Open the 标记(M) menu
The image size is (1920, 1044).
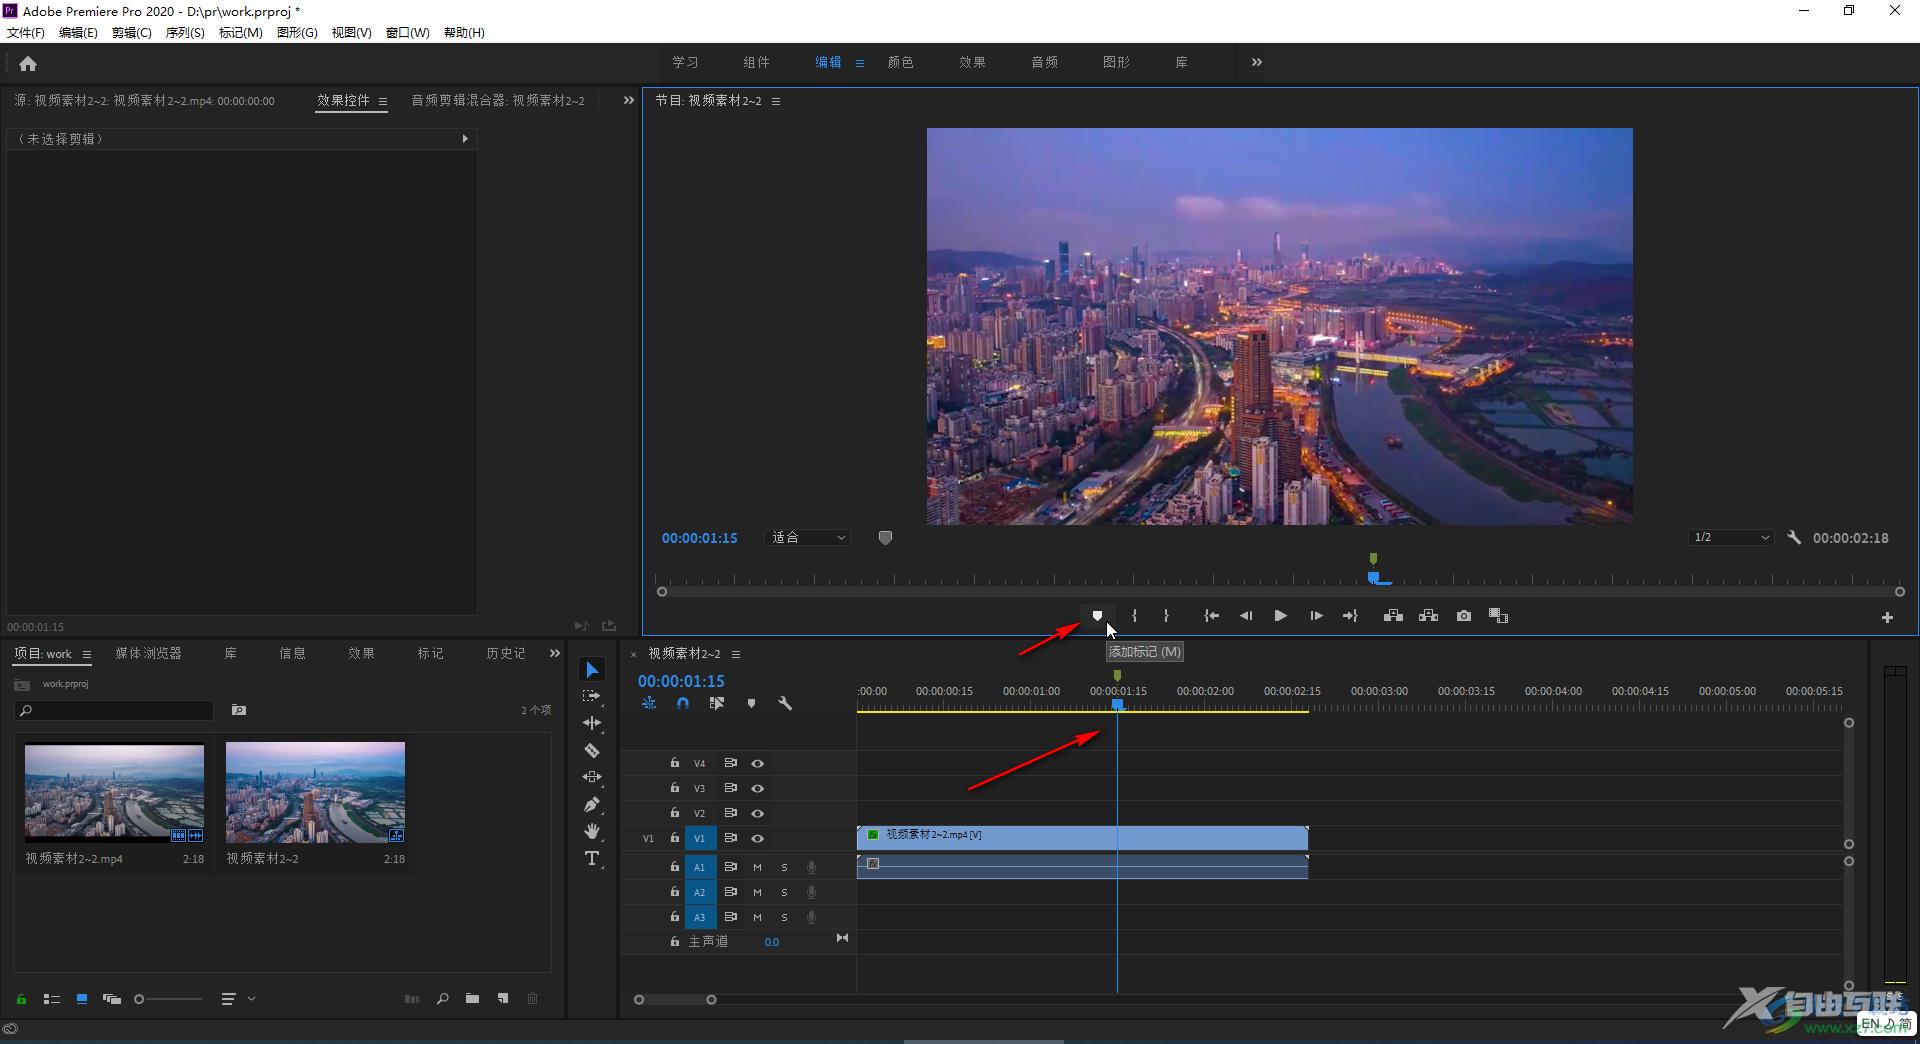click(x=240, y=33)
